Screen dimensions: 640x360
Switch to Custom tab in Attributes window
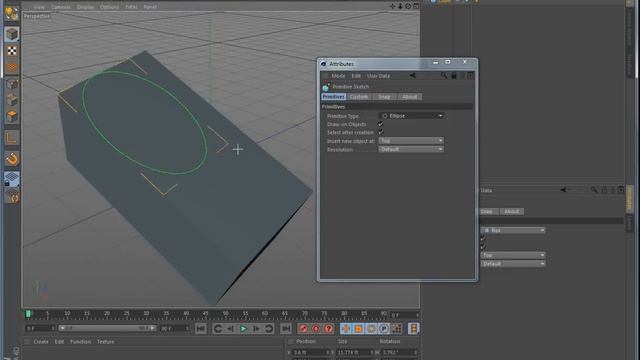click(359, 97)
